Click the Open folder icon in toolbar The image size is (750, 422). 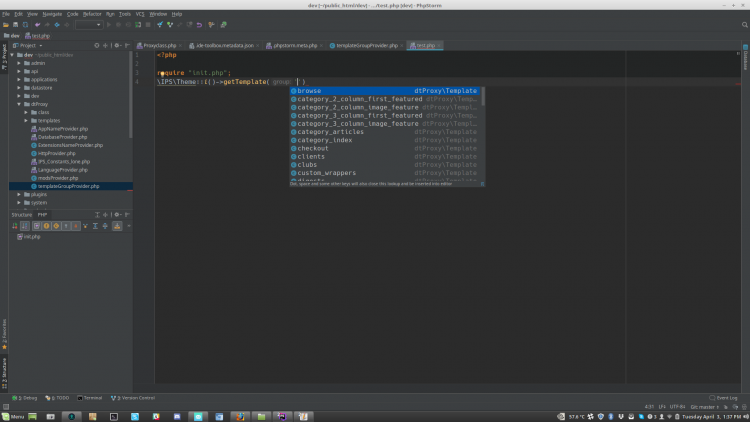click(5, 24)
